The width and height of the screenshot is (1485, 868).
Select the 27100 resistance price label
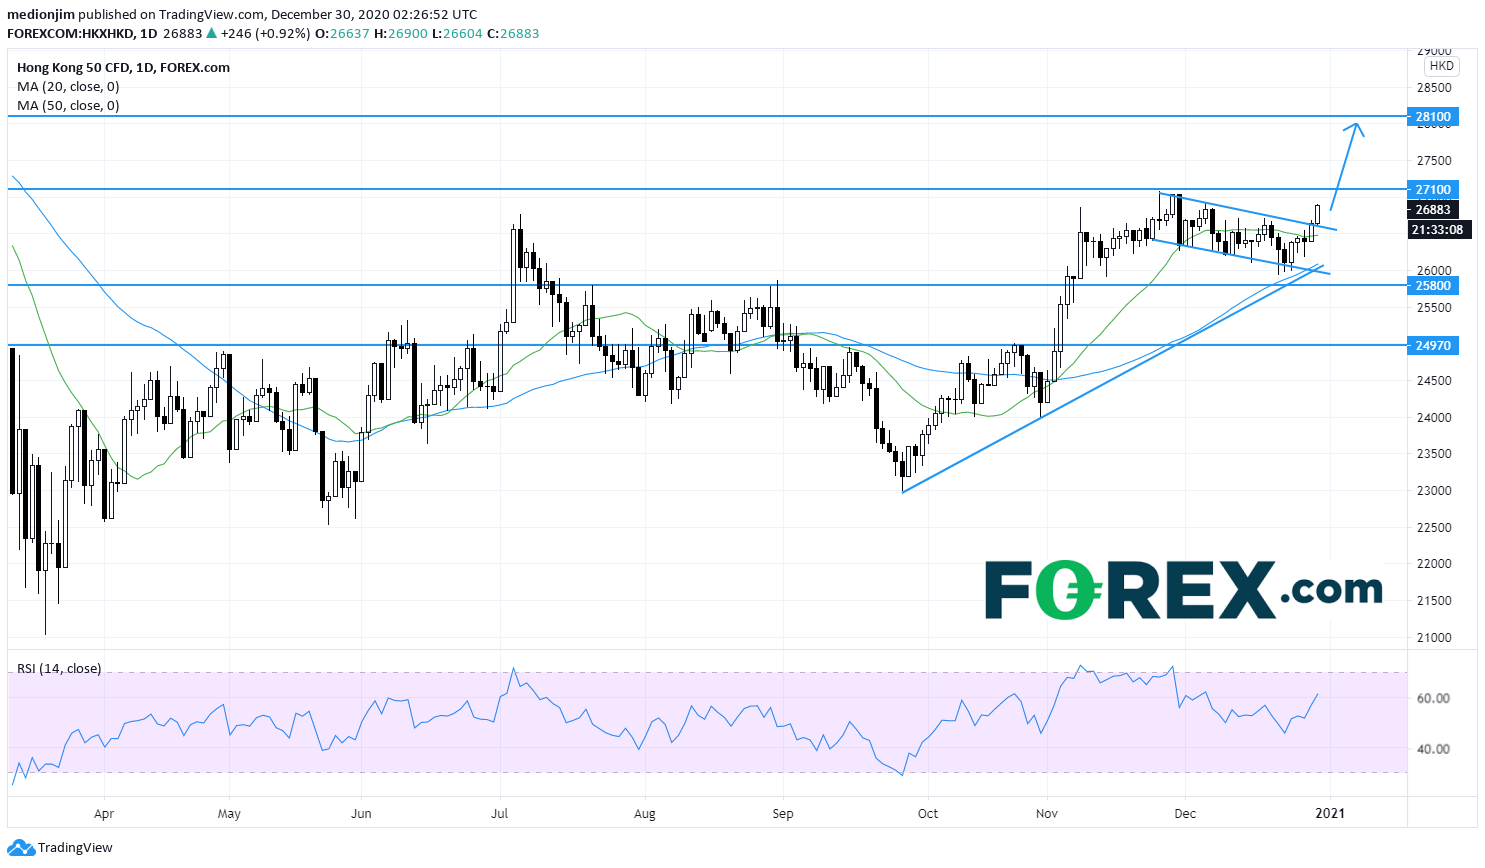(1432, 189)
